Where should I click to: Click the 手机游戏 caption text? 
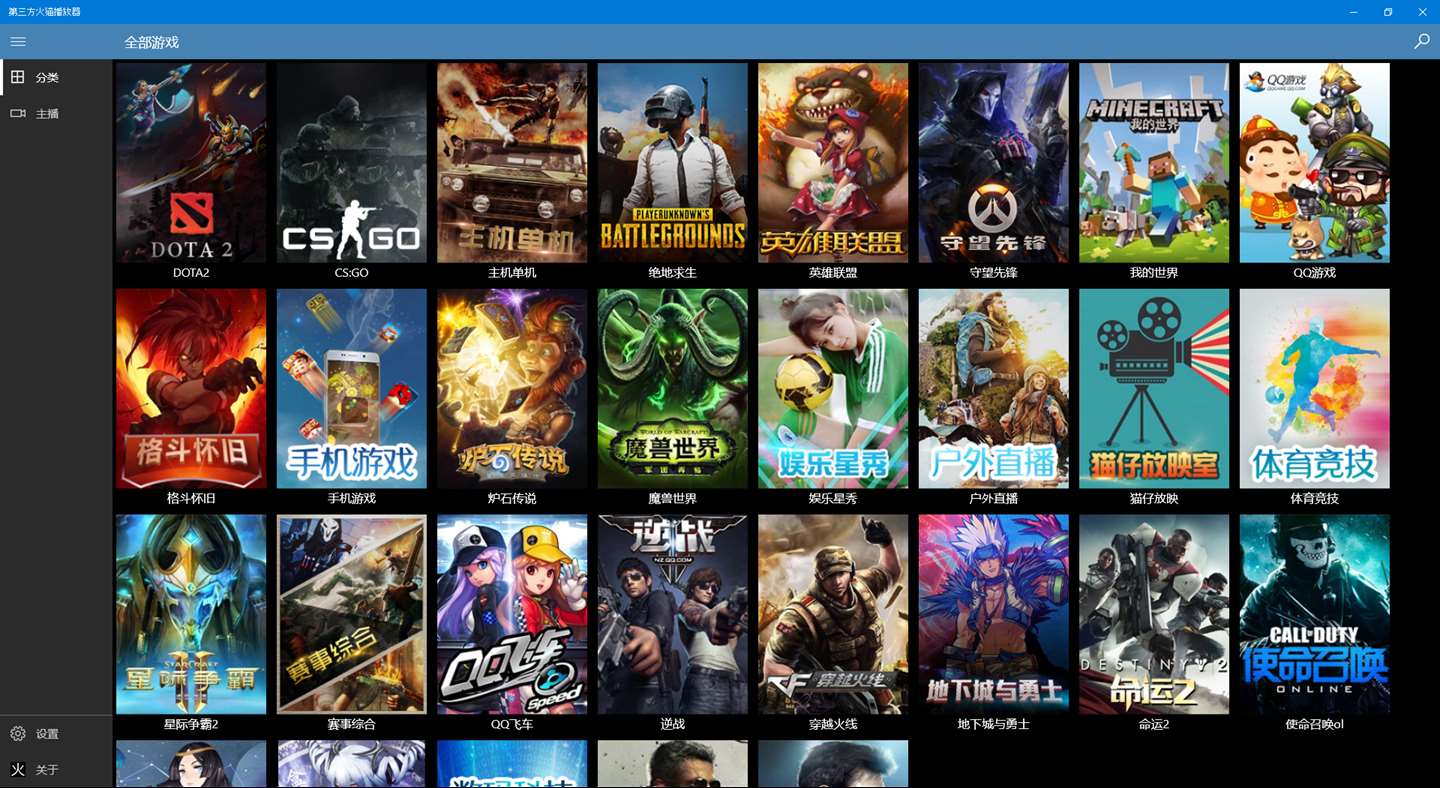coord(352,499)
